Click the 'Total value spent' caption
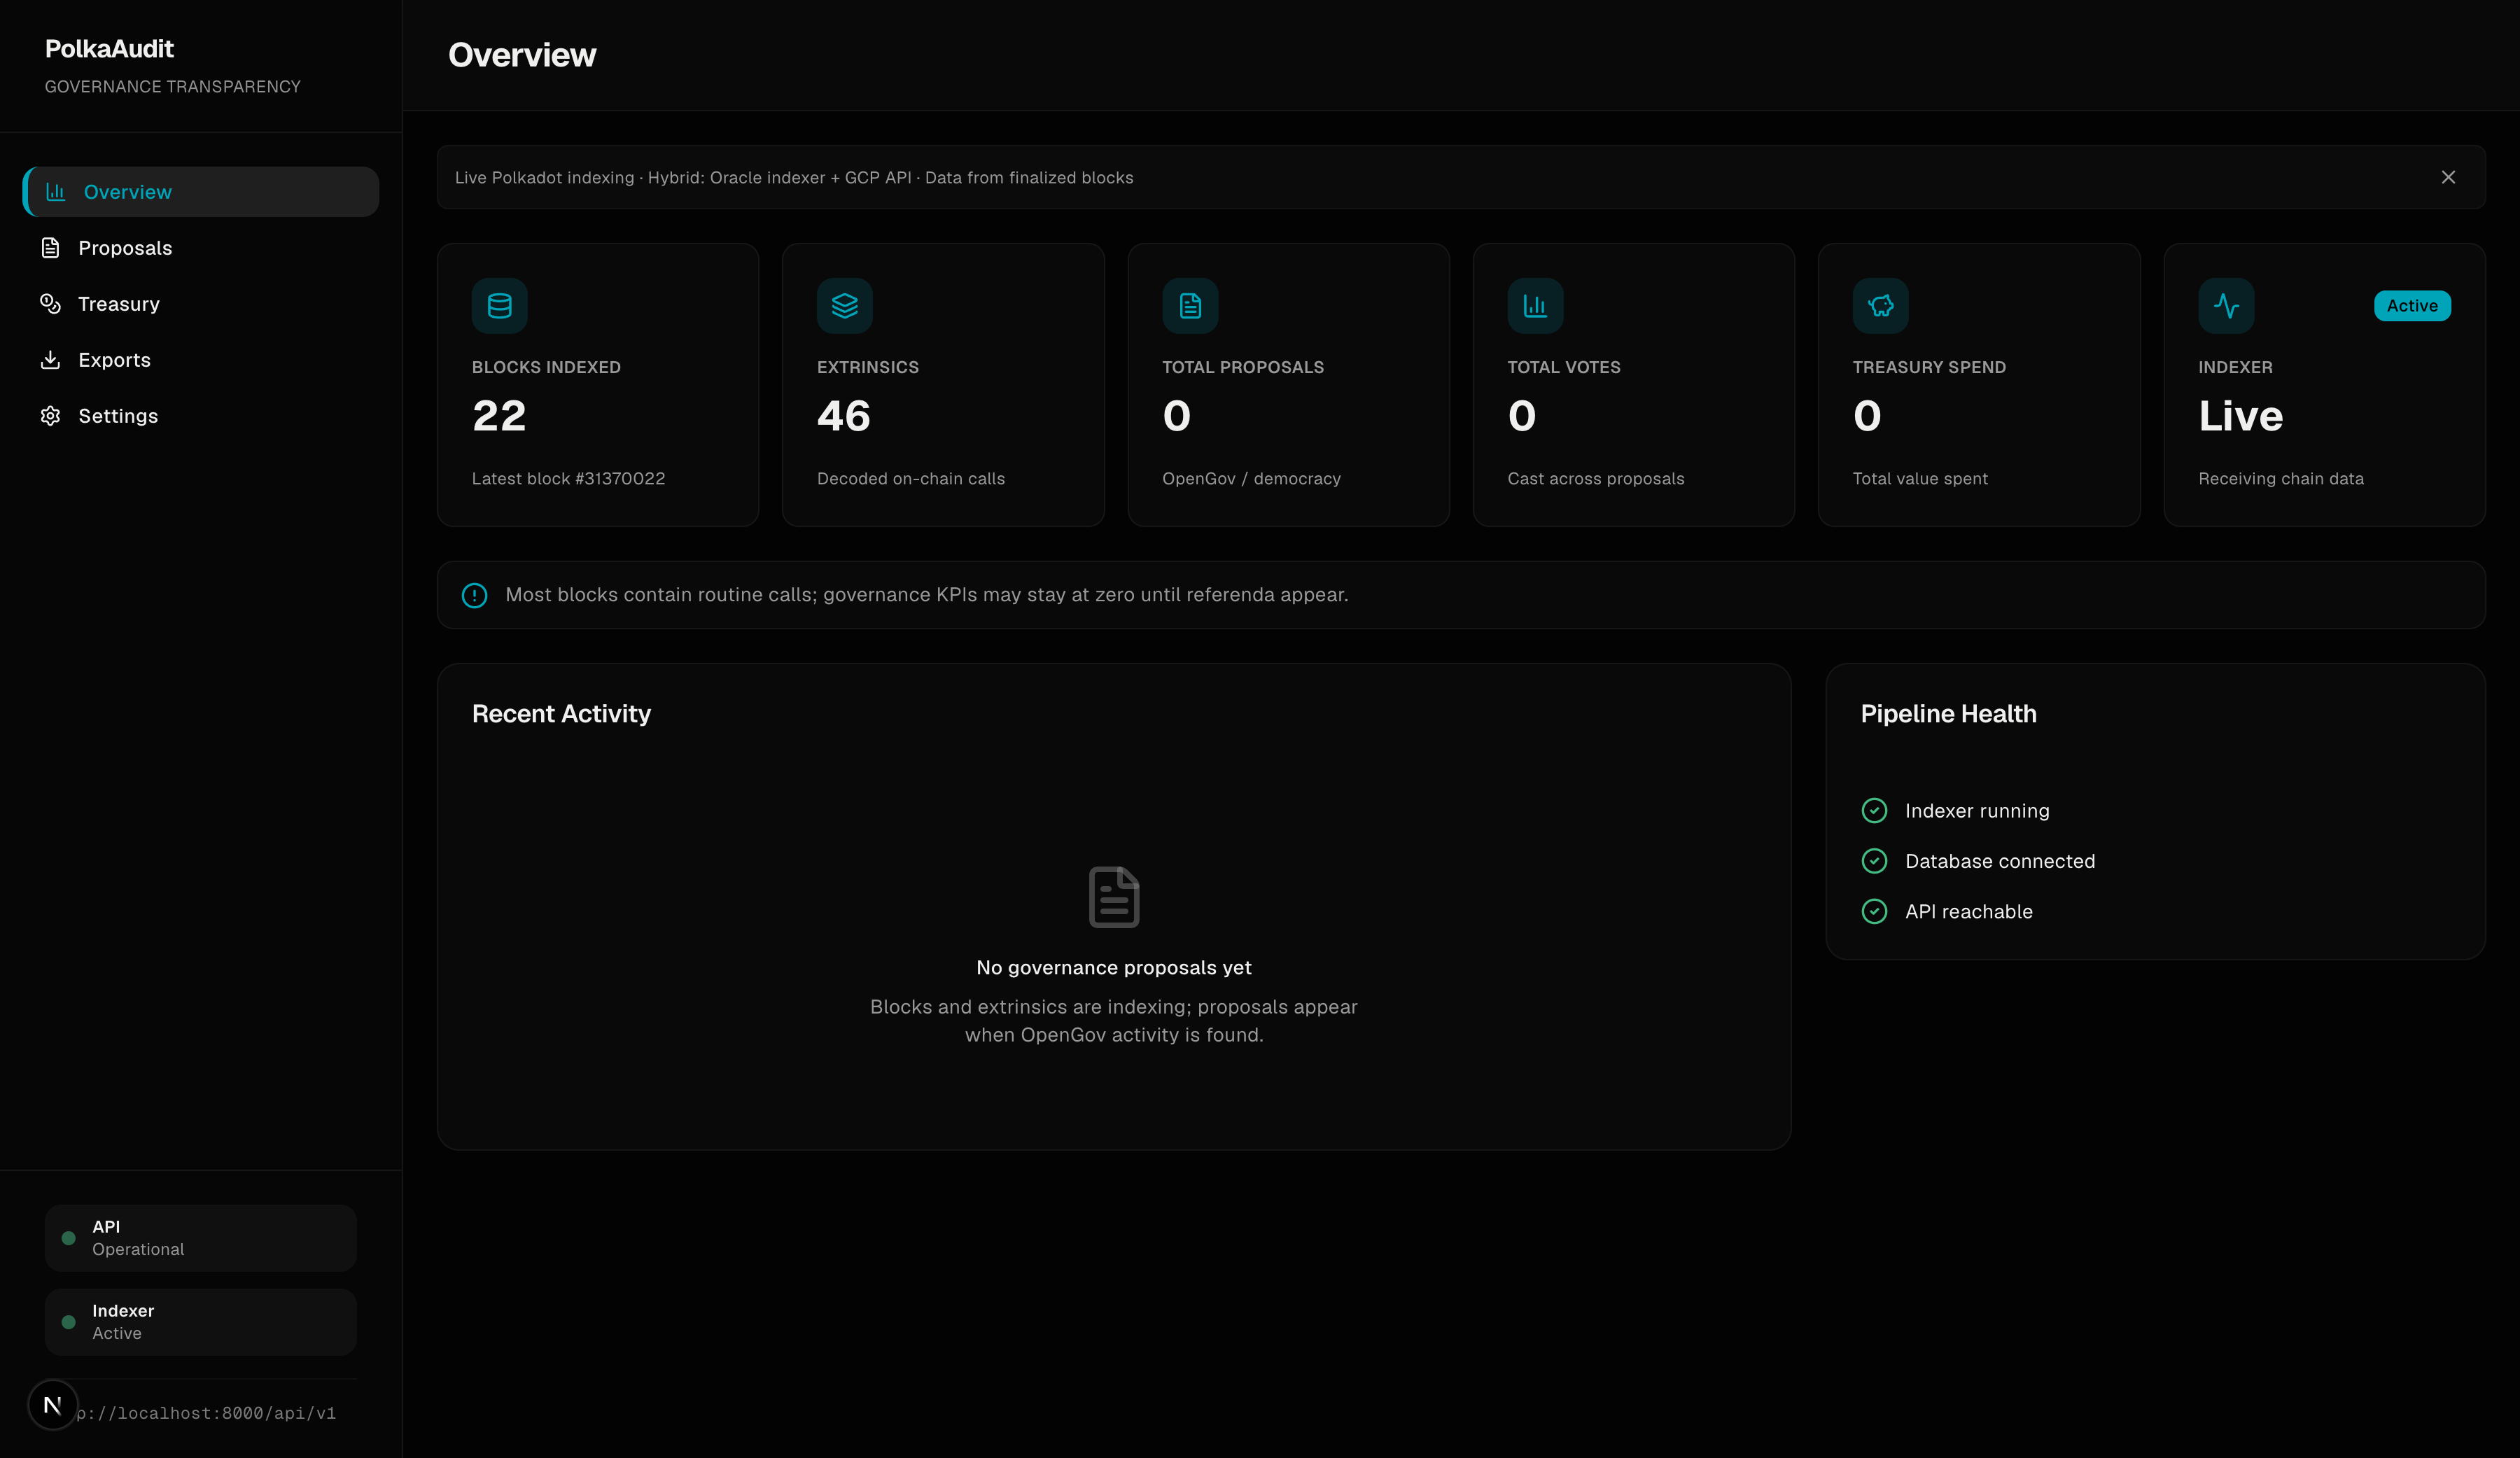Image resolution: width=2520 pixels, height=1458 pixels. [1920, 479]
